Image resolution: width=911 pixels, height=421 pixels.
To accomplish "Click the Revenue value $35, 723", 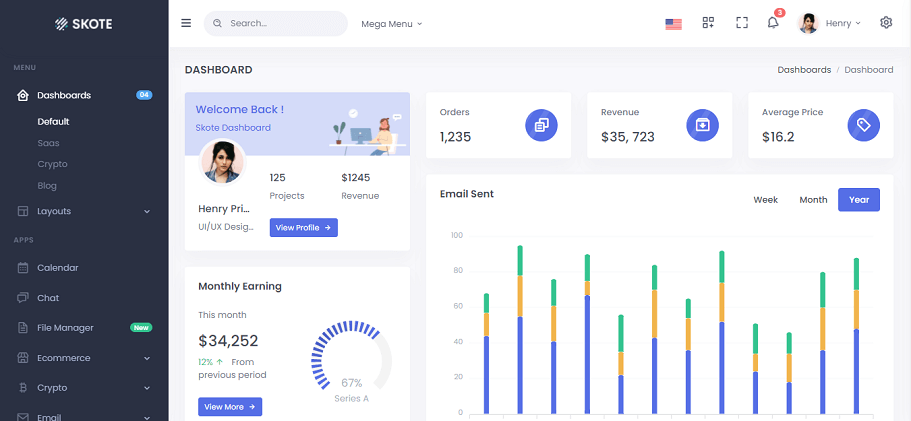I will click(627, 137).
